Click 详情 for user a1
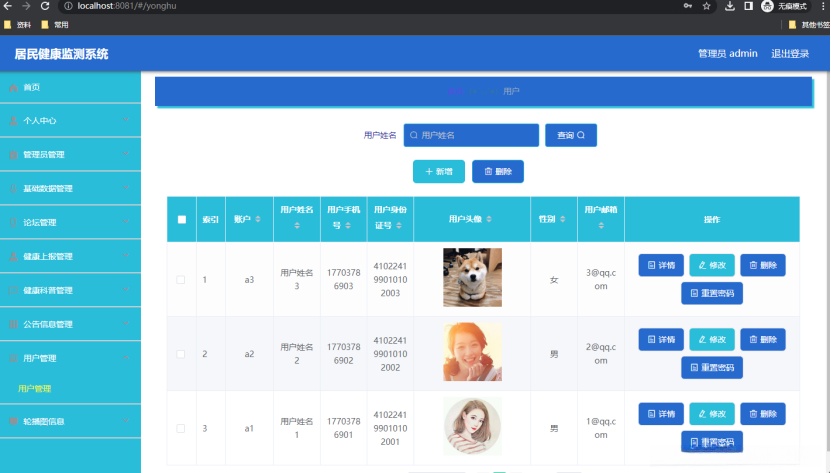The height and width of the screenshot is (473, 831). 661,414
